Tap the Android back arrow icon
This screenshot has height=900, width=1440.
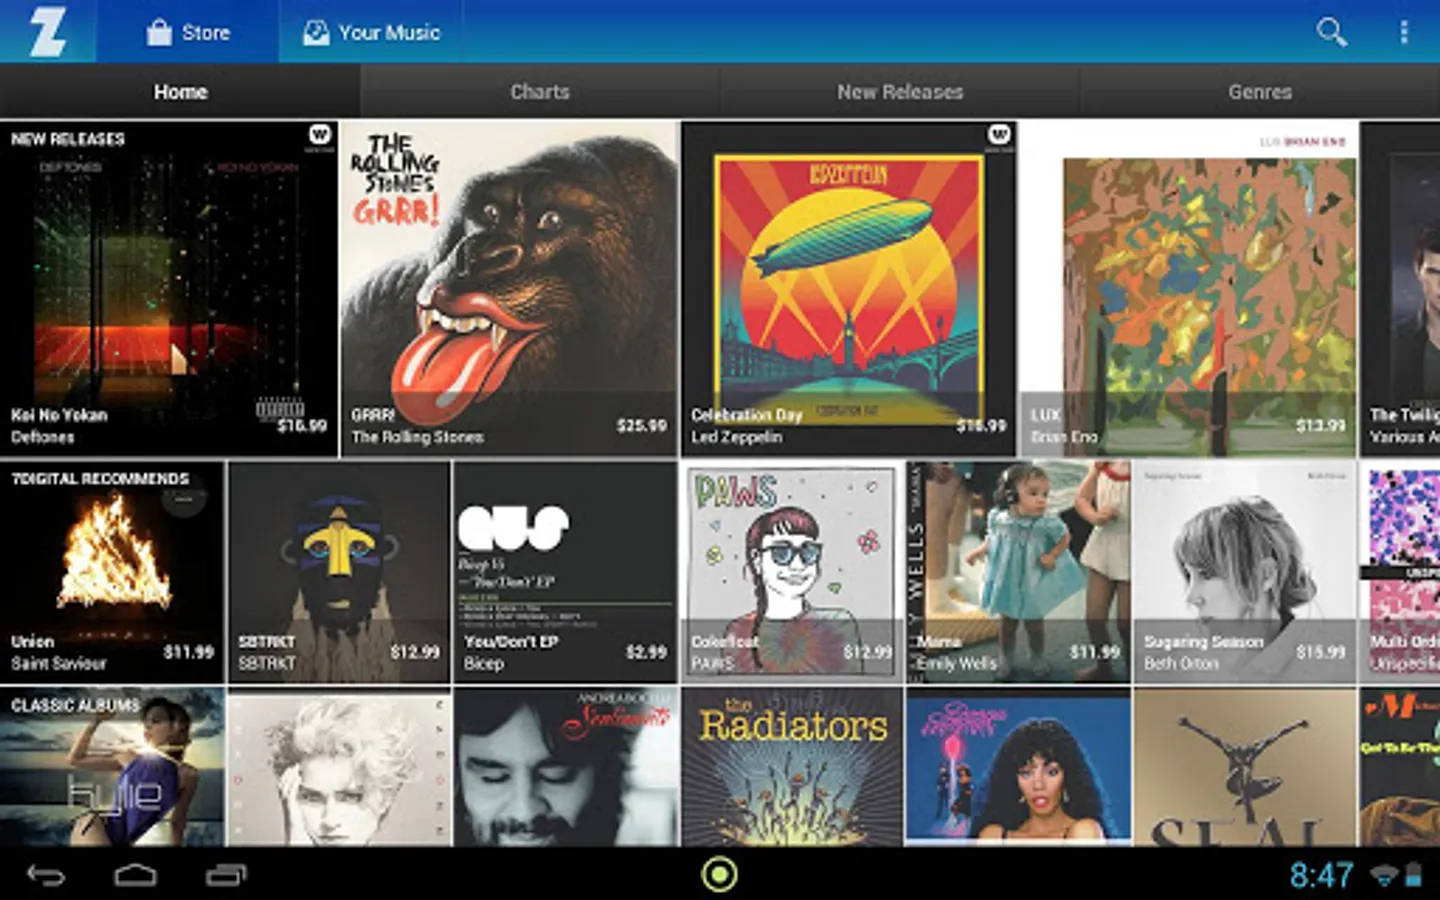(46, 876)
